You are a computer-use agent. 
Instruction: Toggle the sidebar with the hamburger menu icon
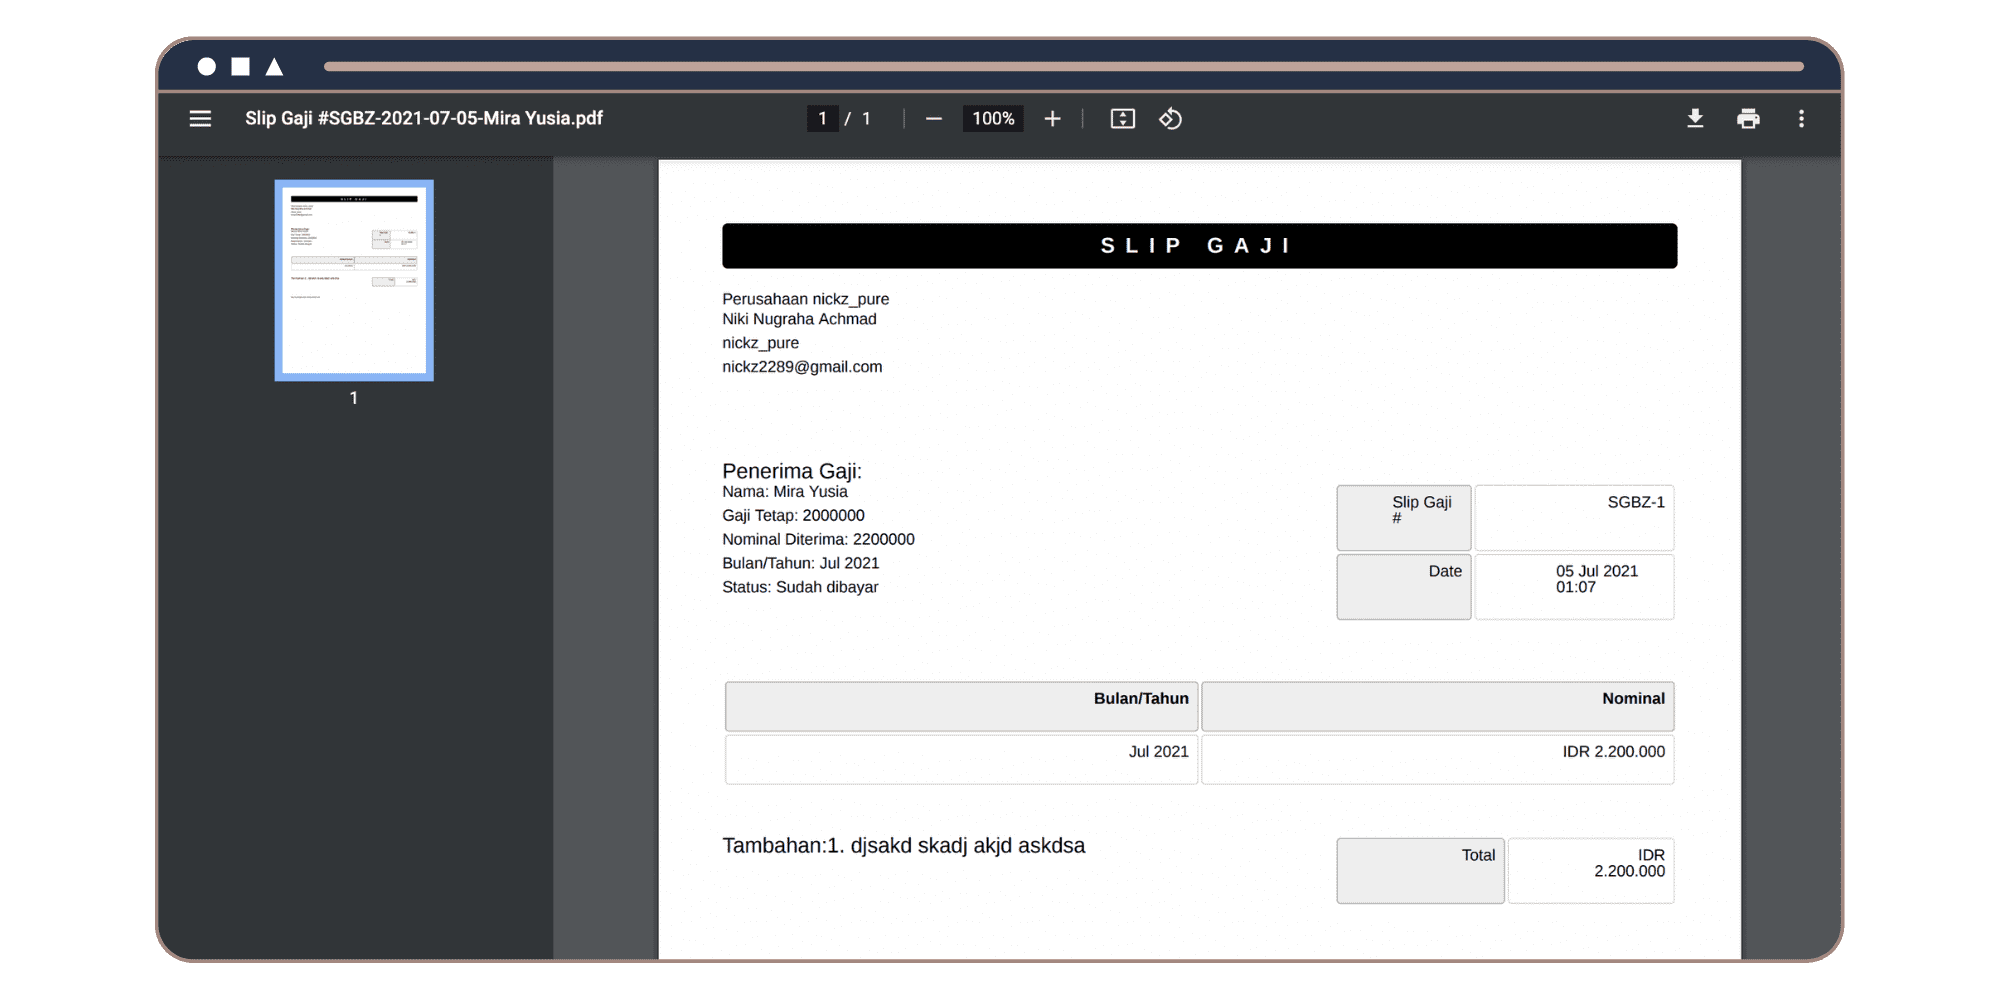pyautogui.click(x=200, y=119)
